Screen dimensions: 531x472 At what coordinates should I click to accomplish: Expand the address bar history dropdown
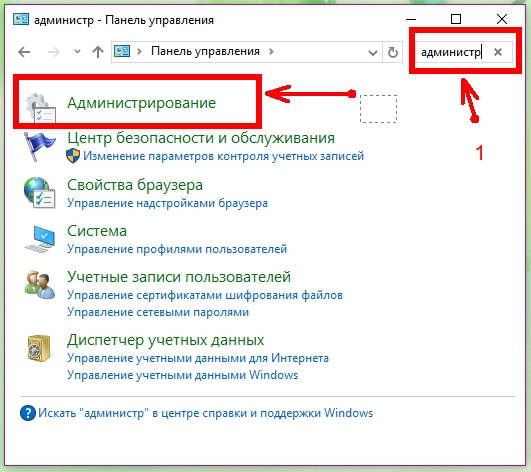click(373, 52)
